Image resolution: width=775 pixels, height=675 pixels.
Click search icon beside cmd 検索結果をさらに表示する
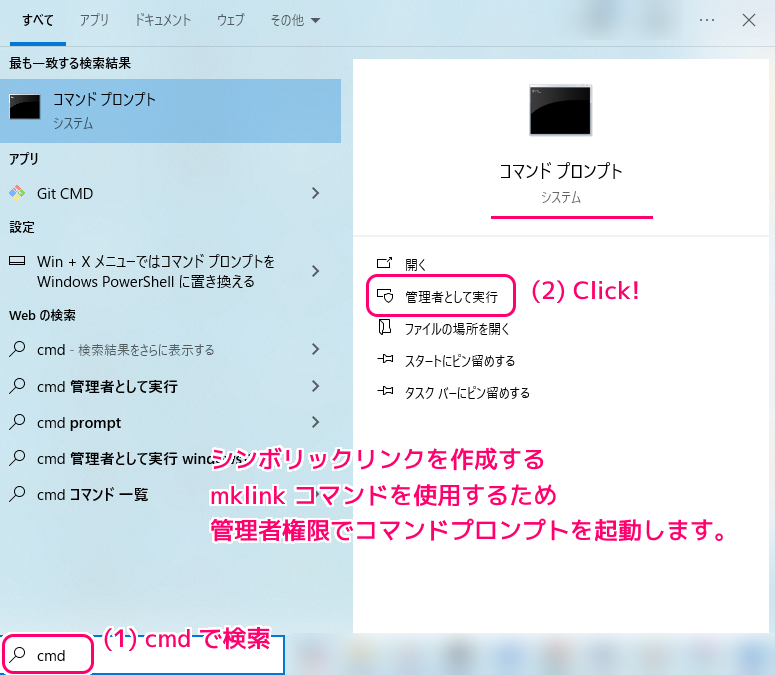17,349
